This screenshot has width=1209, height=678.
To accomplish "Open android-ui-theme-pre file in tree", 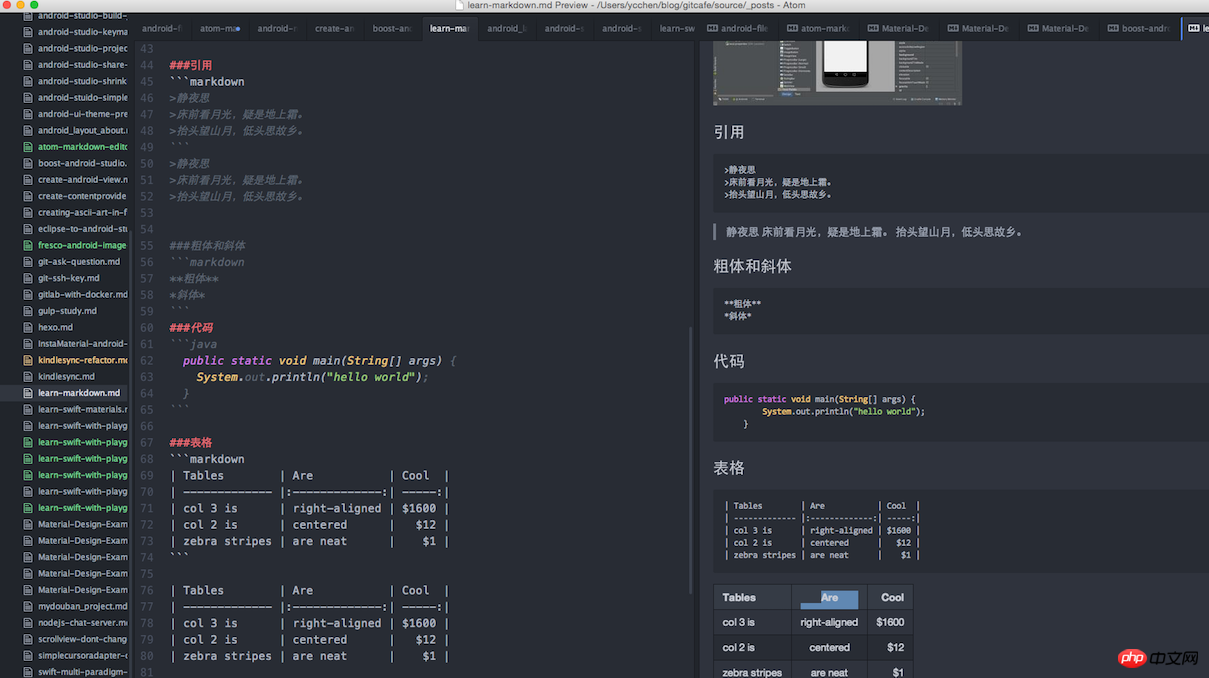I will tap(83, 114).
